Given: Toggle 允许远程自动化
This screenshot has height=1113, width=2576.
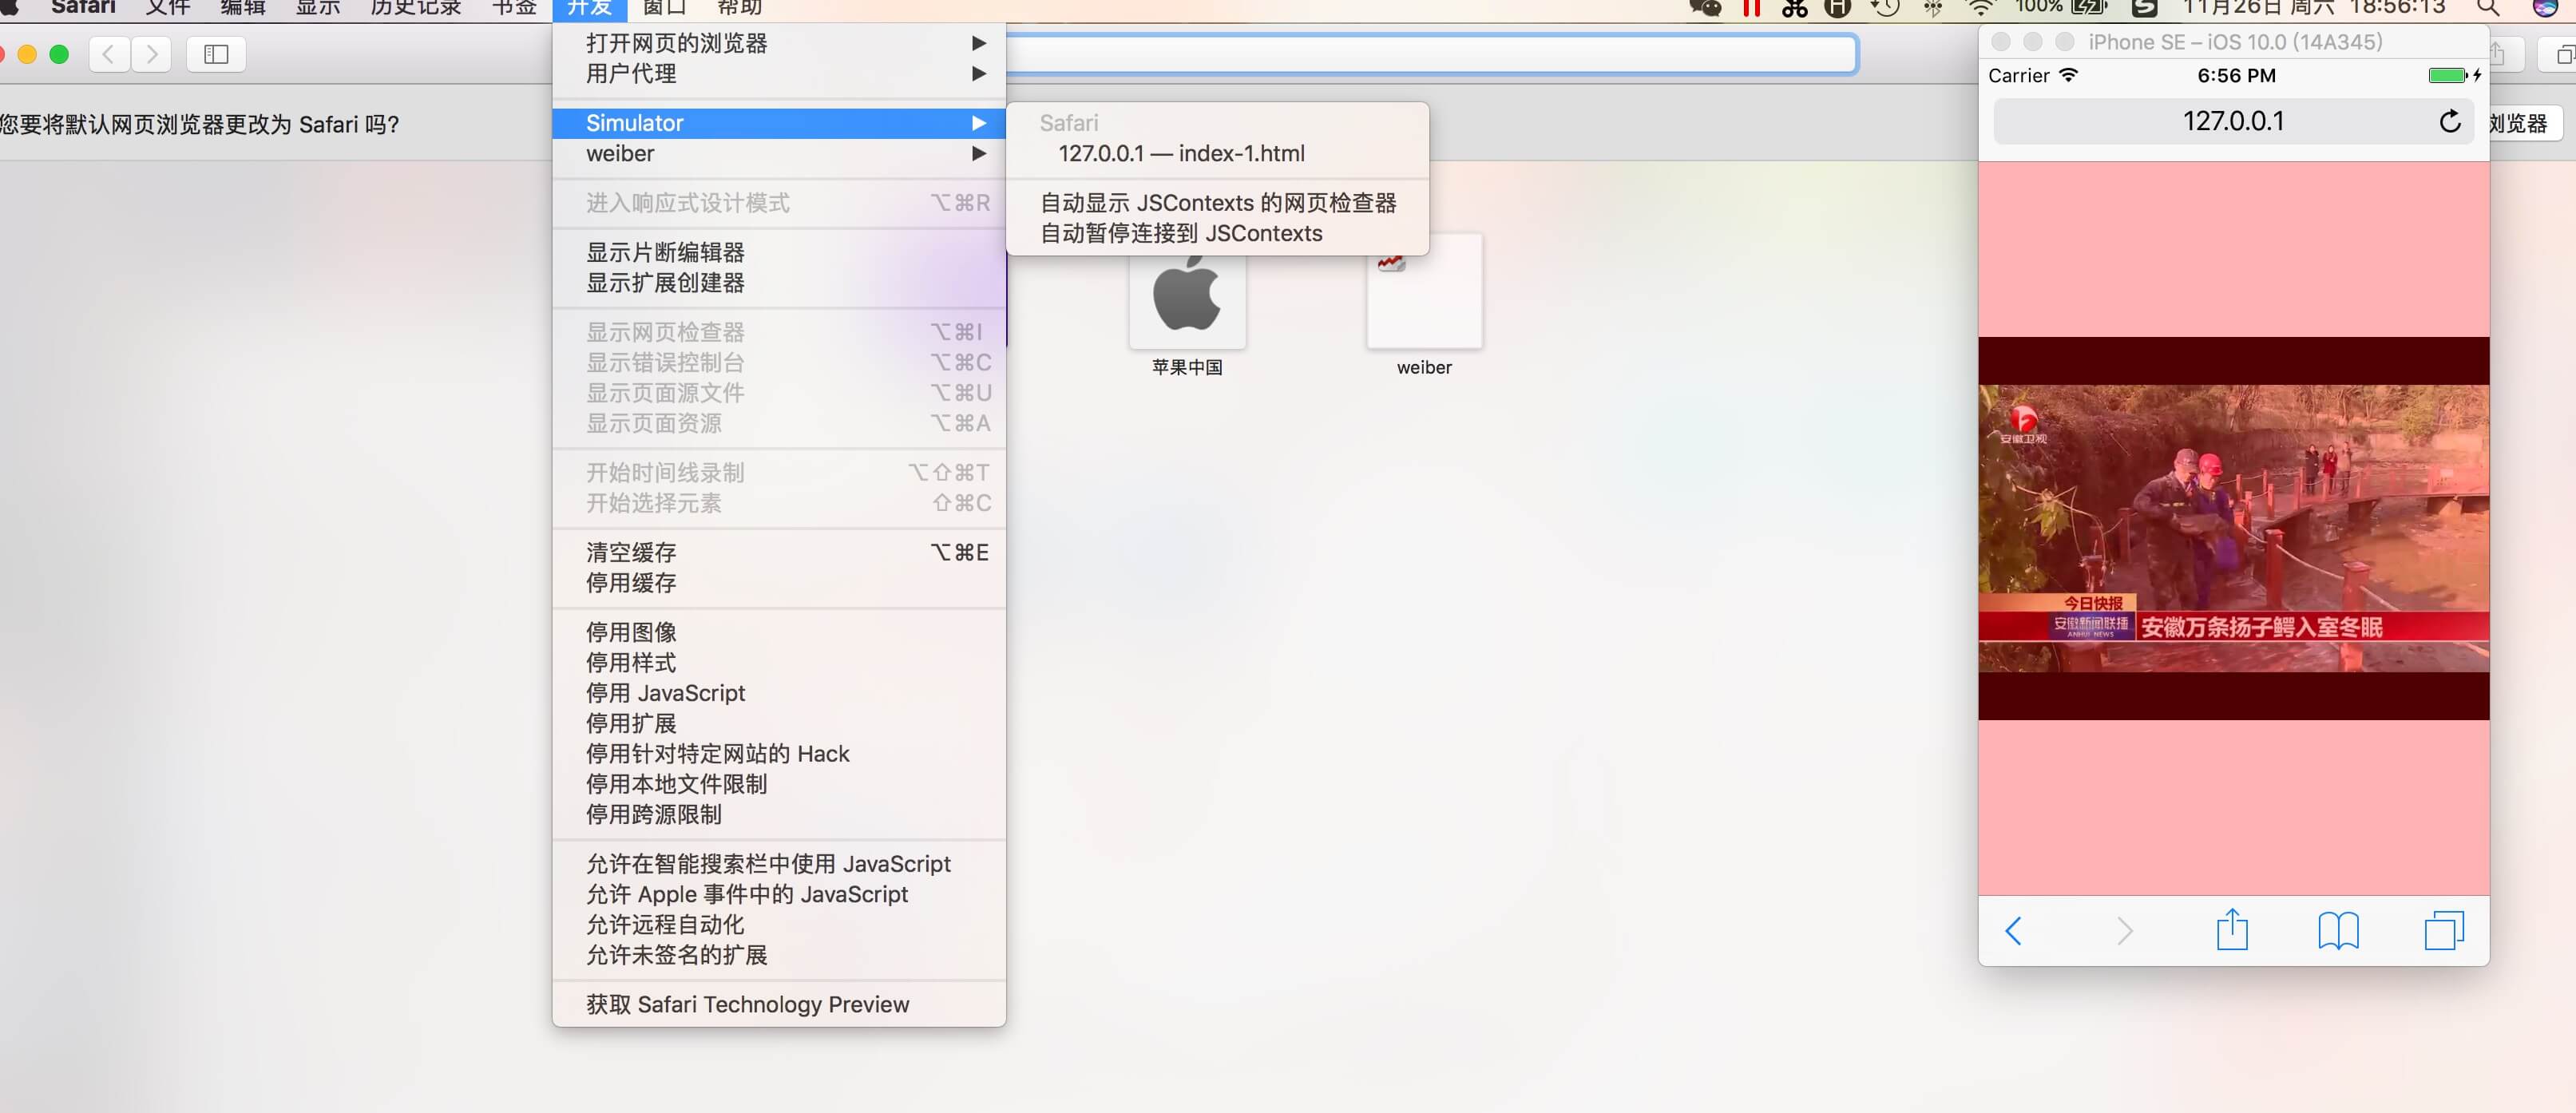Looking at the screenshot, I should [x=779, y=924].
